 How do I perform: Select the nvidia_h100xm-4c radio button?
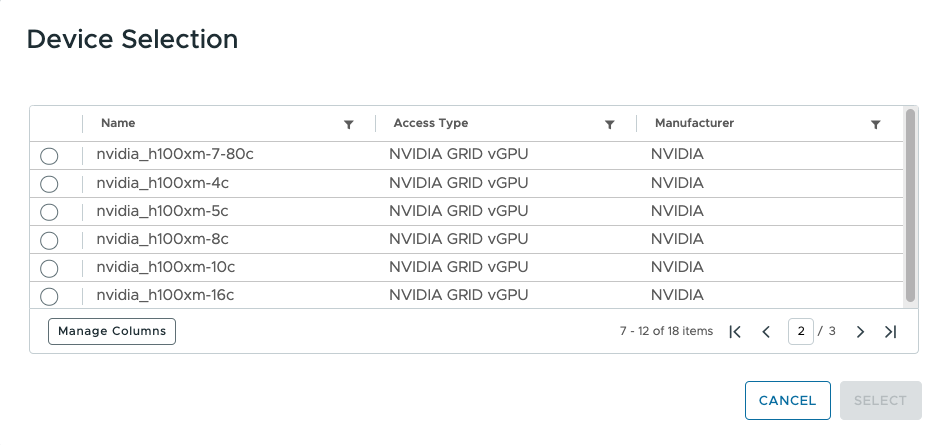tap(49, 184)
